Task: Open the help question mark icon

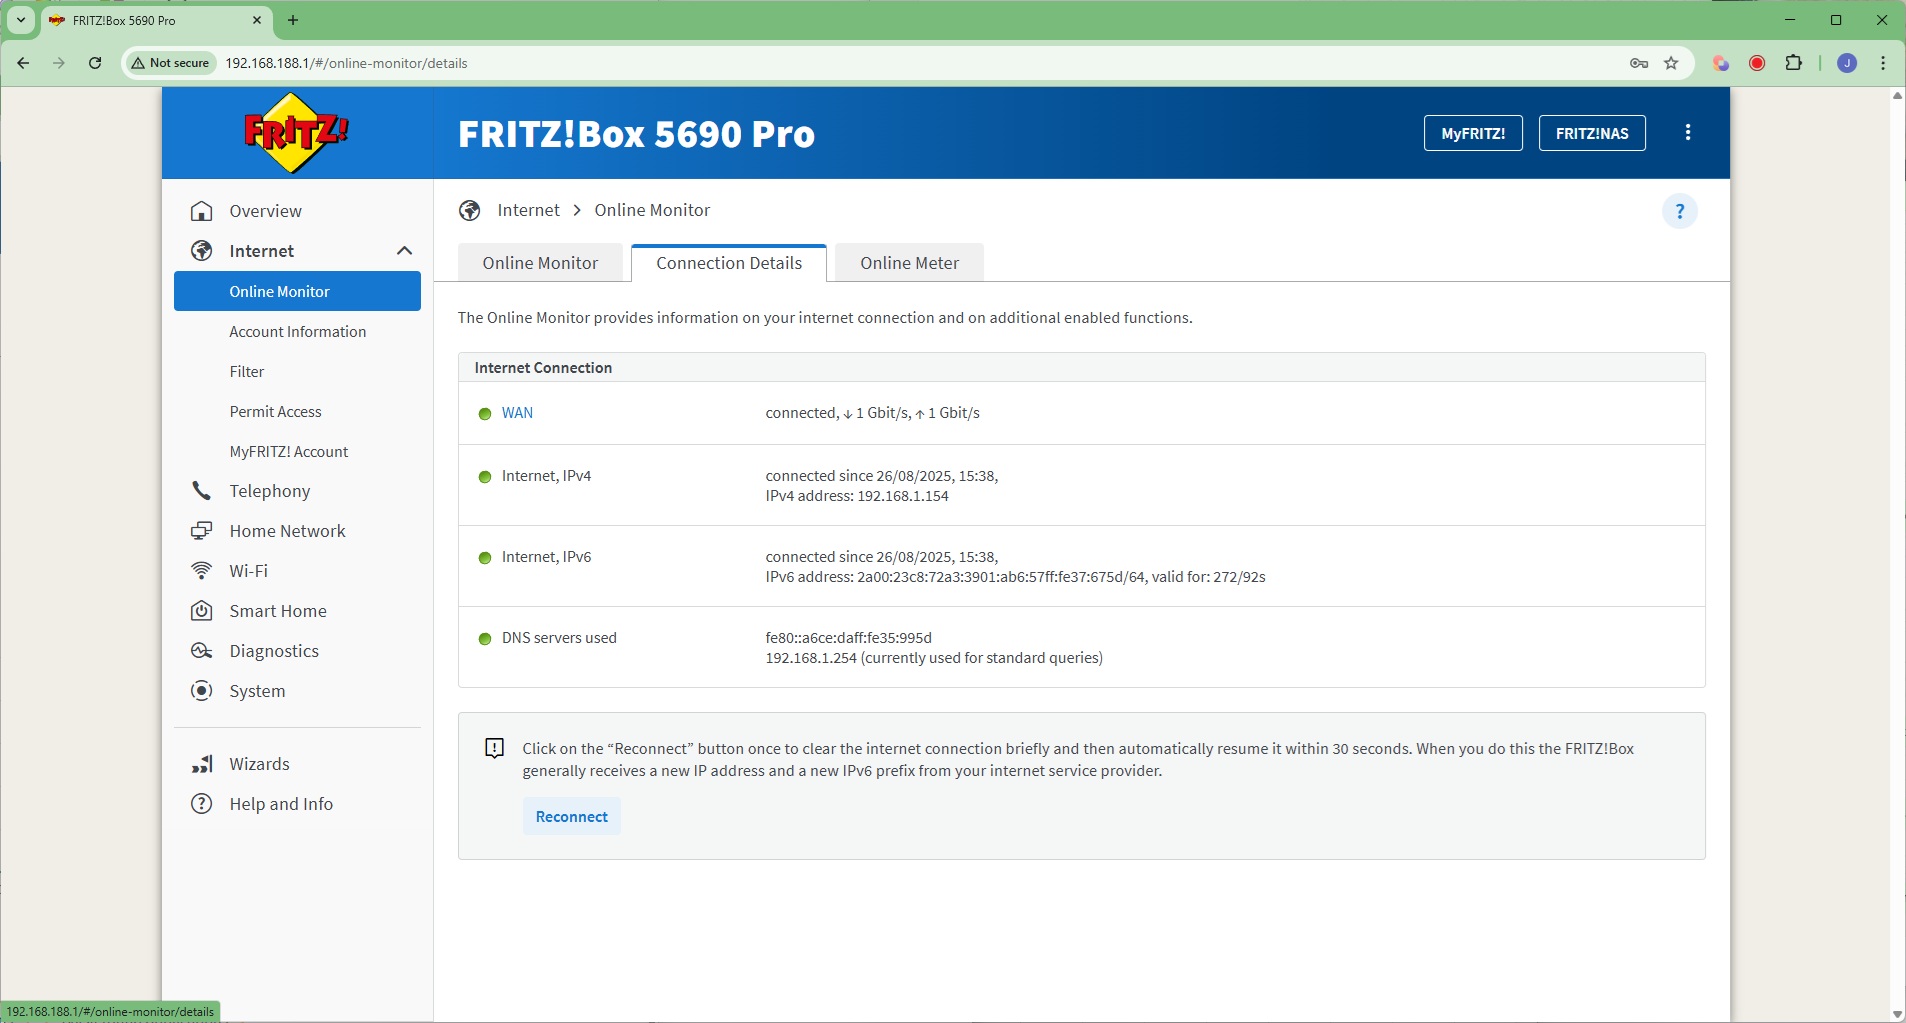Action: tap(1680, 211)
